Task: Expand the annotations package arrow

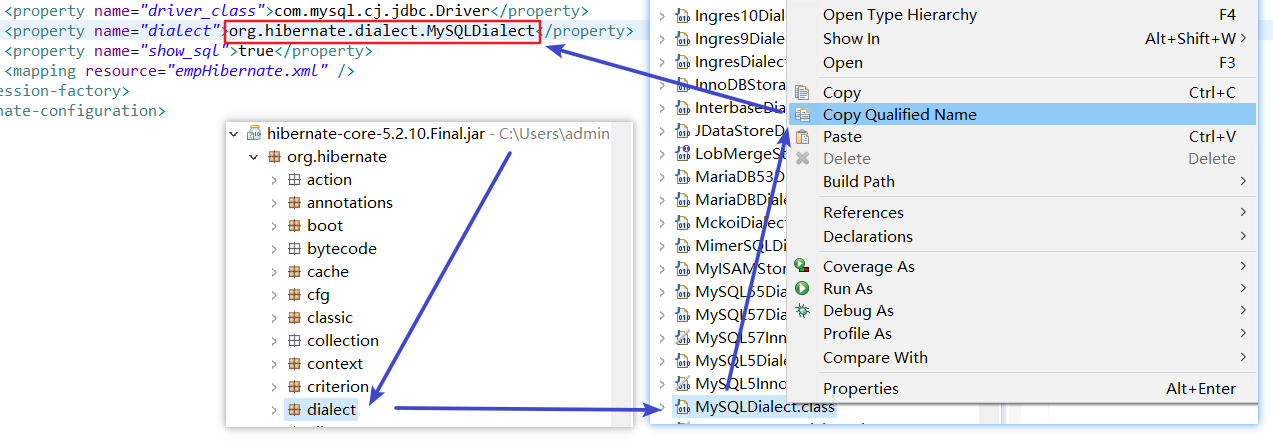Action: tap(274, 203)
